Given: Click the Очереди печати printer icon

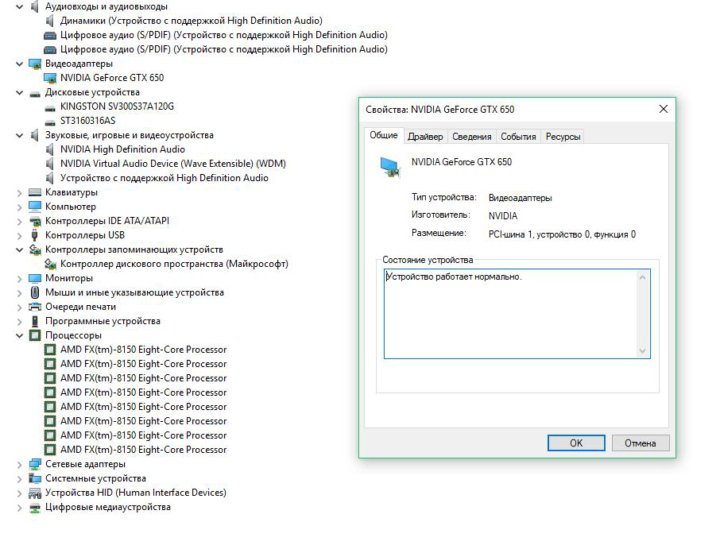Looking at the screenshot, I should click(35, 307).
